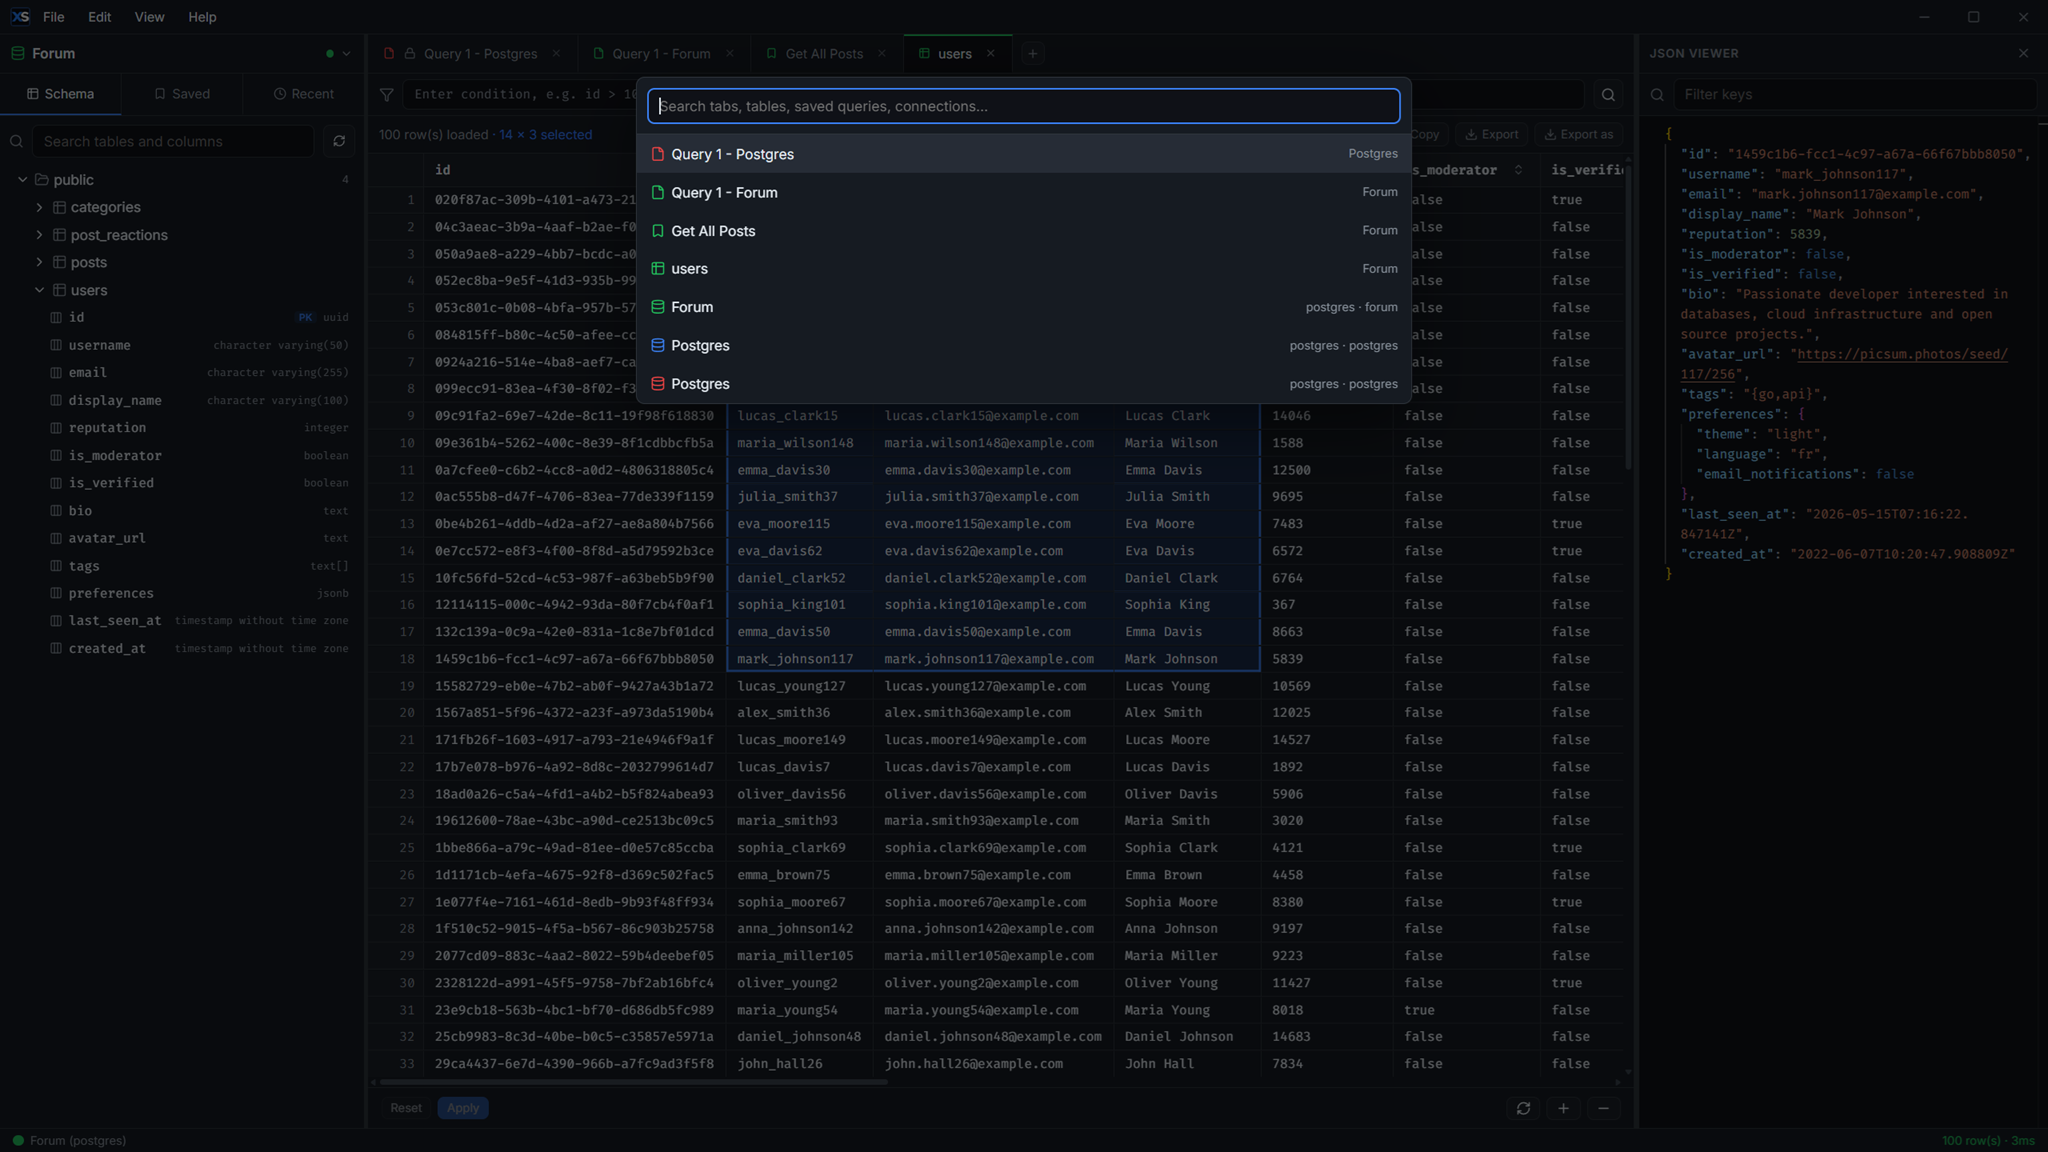Viewport: 2048px width, 1152px height.
Task: Focus the command palette search field
Action: pos(1024,106)
